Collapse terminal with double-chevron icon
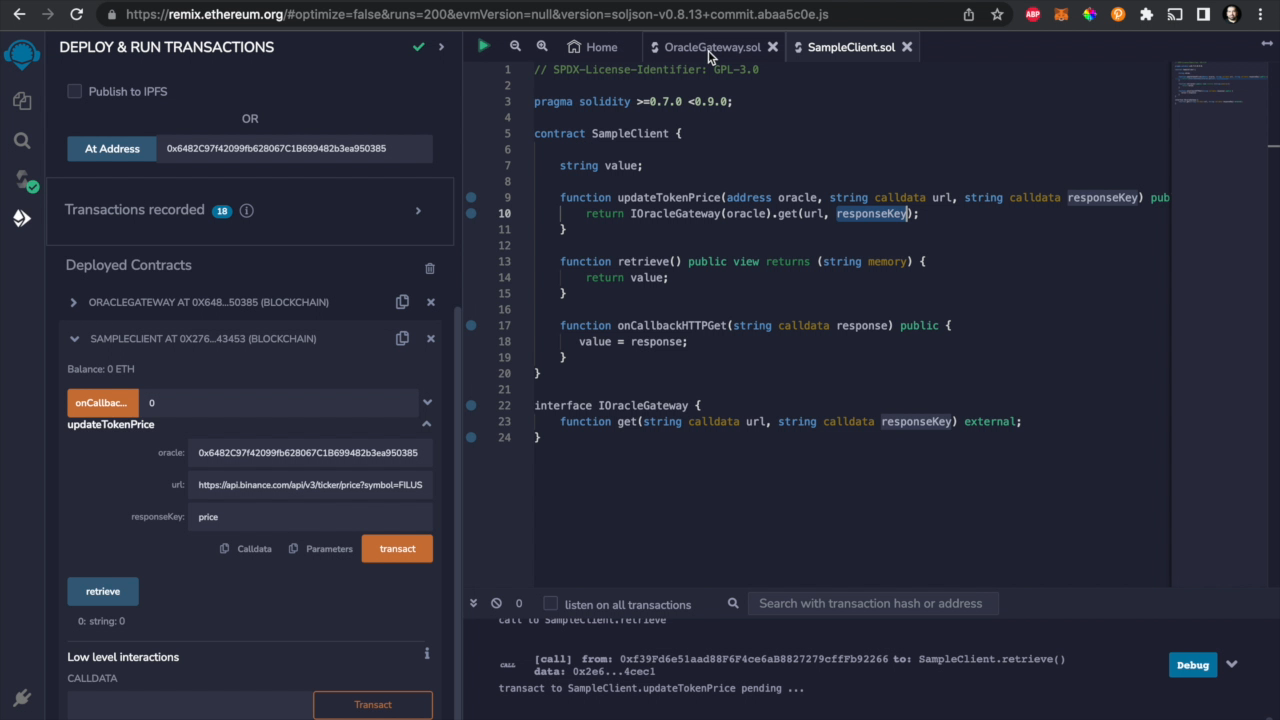The width and height of the screenshot is (1280, 720). point(475,603)
